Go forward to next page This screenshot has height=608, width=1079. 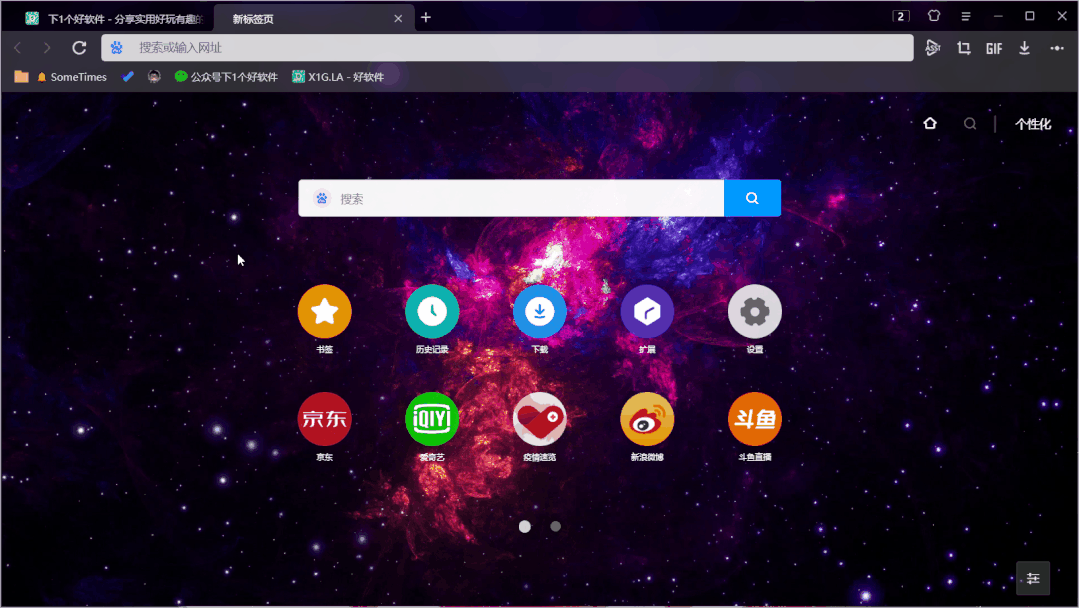click(47, 47)
